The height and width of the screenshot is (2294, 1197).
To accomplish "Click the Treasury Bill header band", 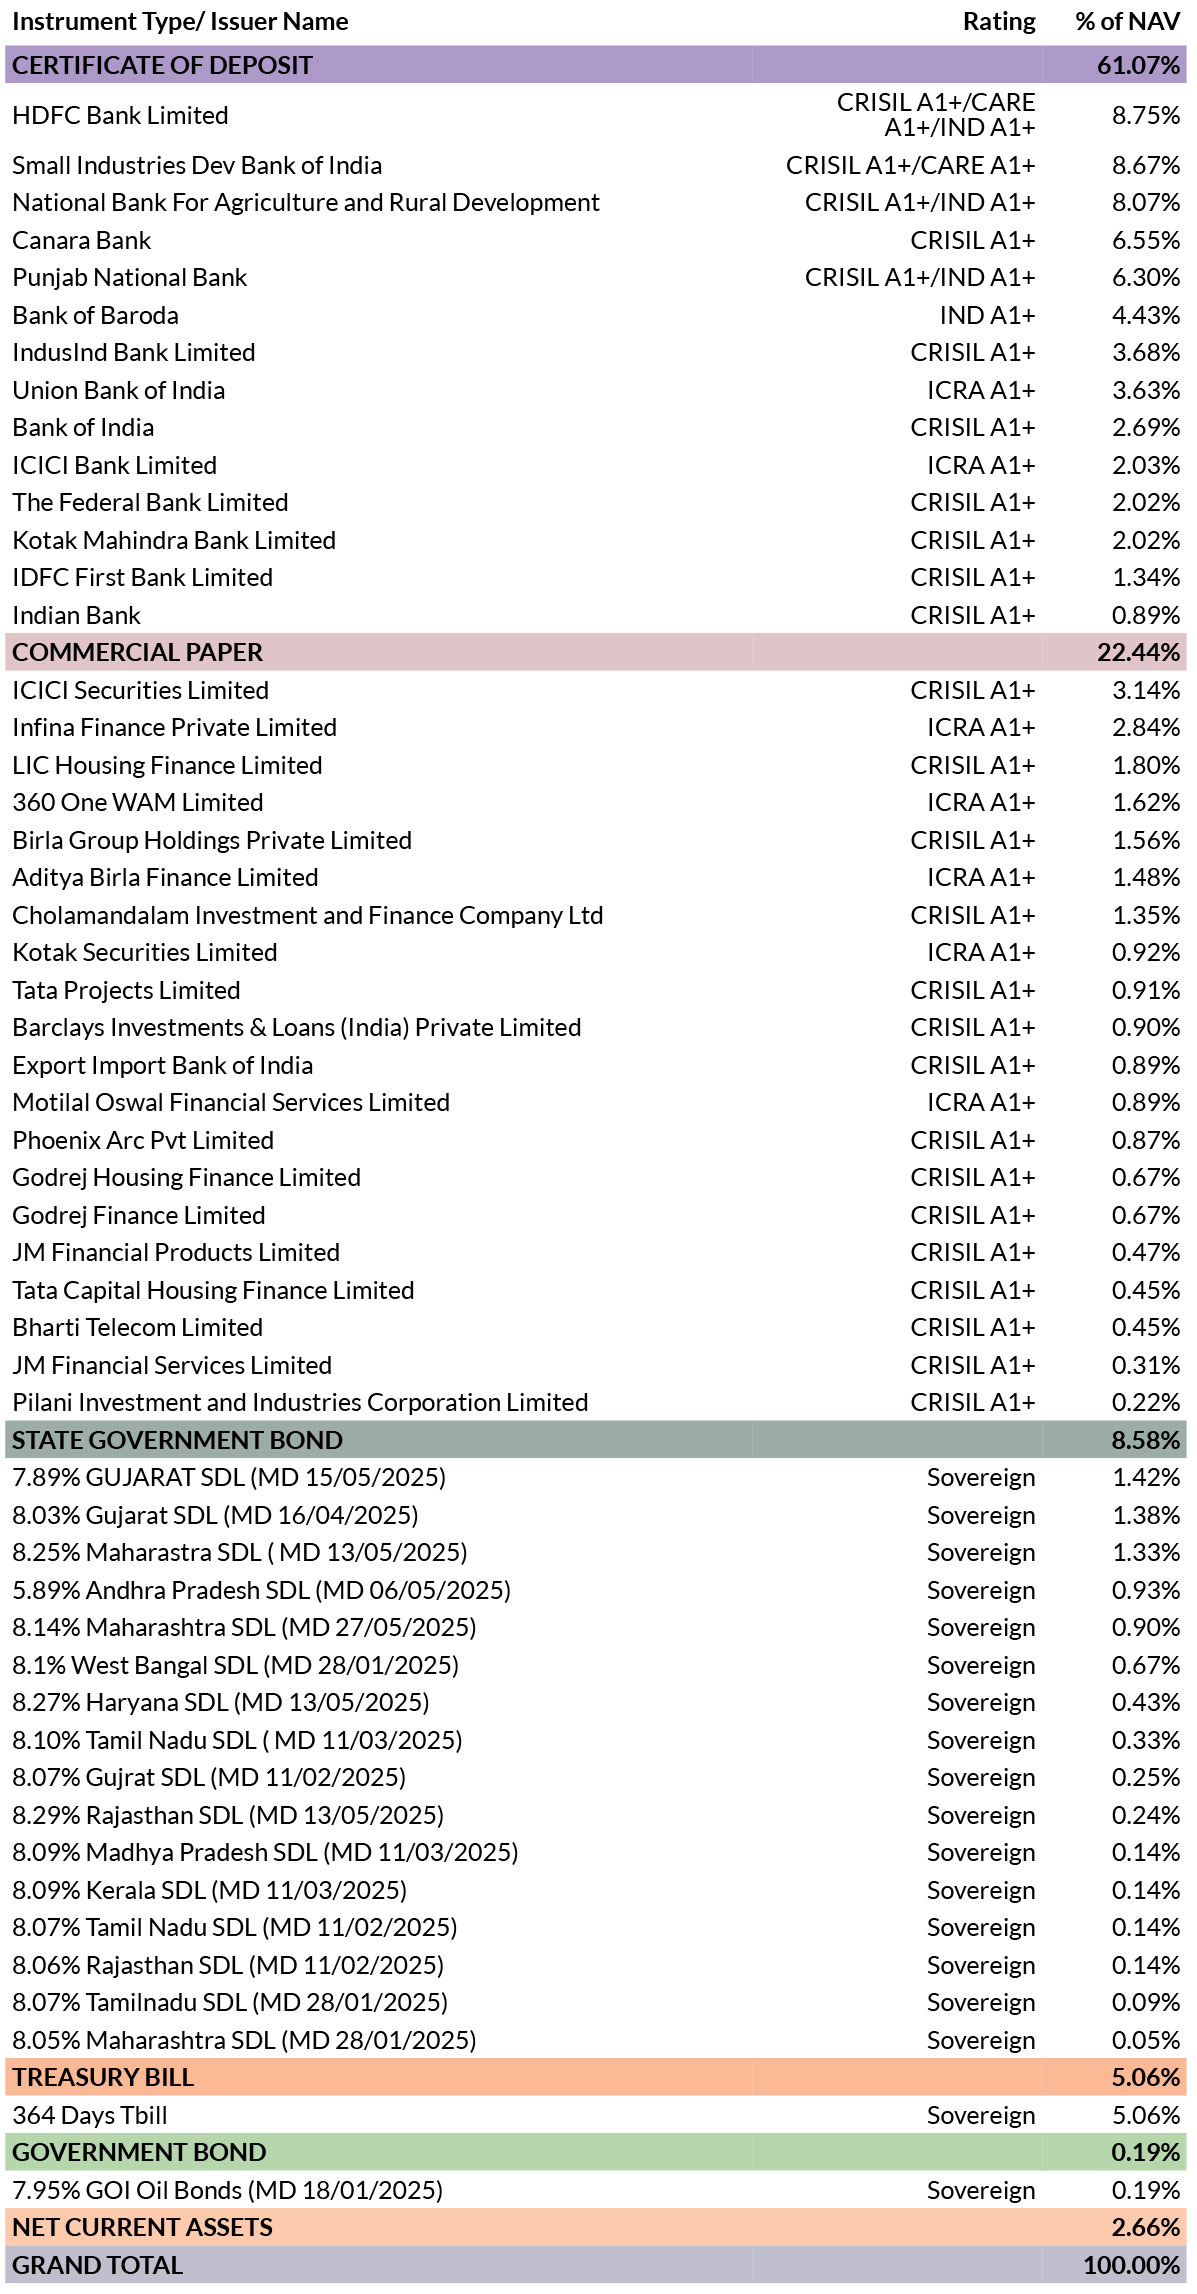I will (x=596, y=2077).
